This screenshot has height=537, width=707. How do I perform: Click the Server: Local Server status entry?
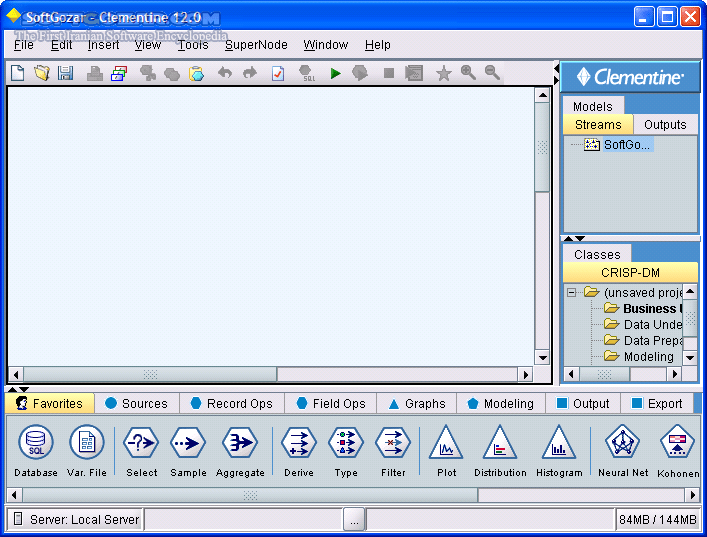[x=76, y=519]
